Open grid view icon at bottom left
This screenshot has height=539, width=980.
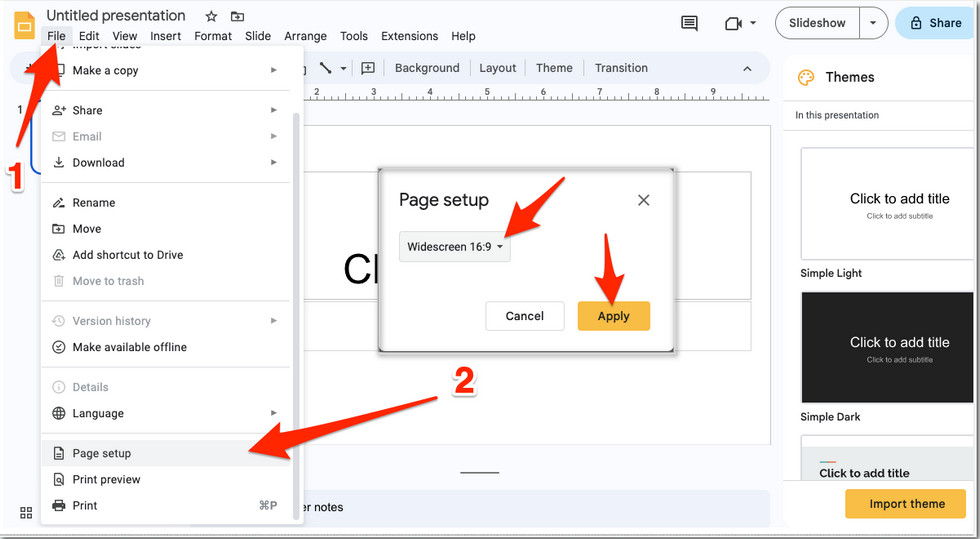click(26, 513)
